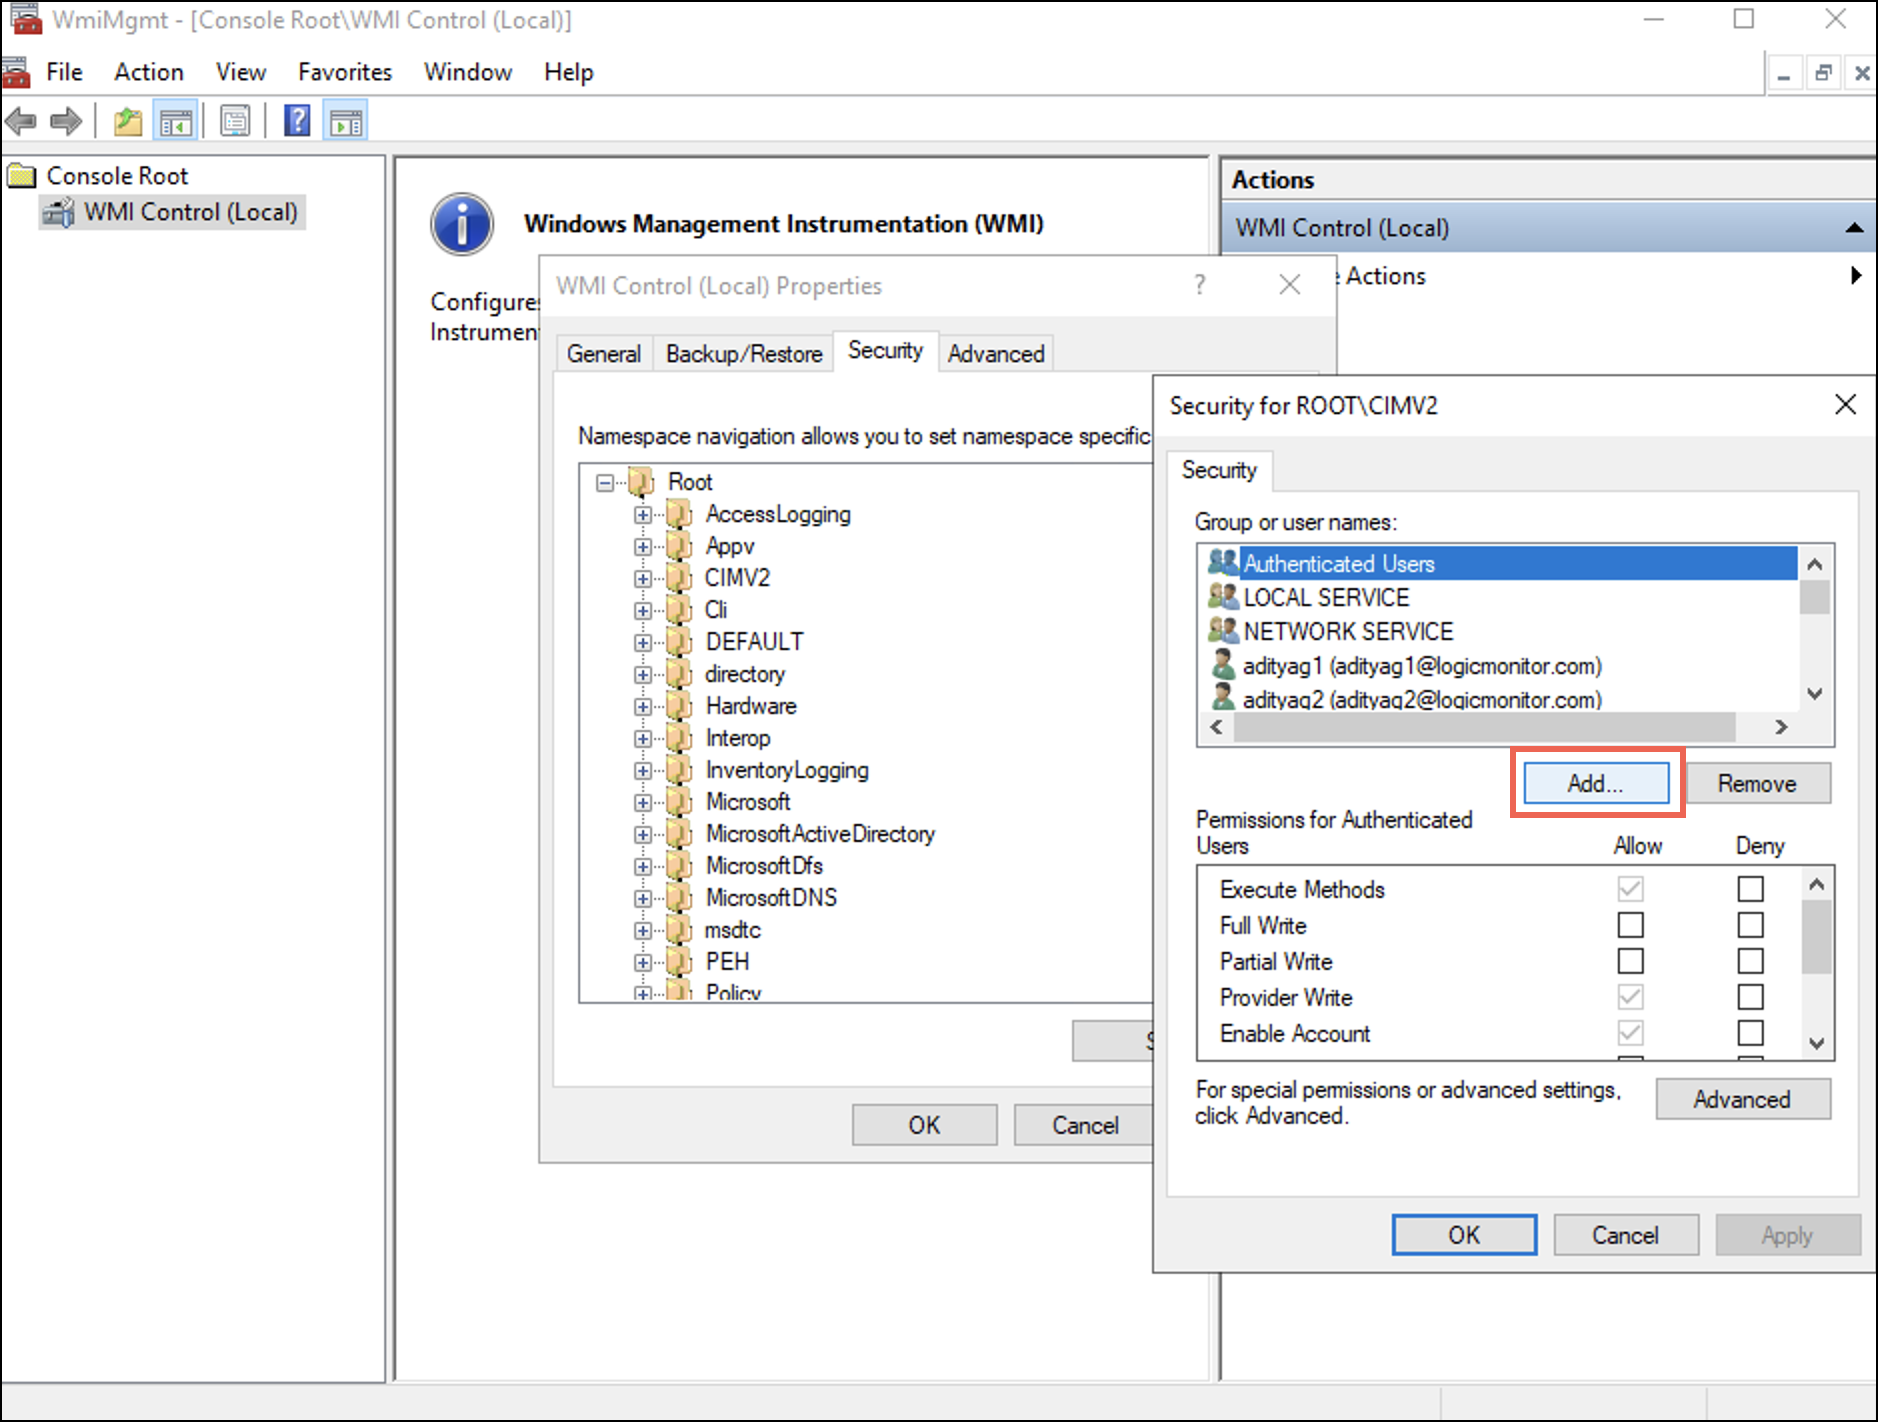
Task: Check Deny for Execute Methods
Action: 1750,889
